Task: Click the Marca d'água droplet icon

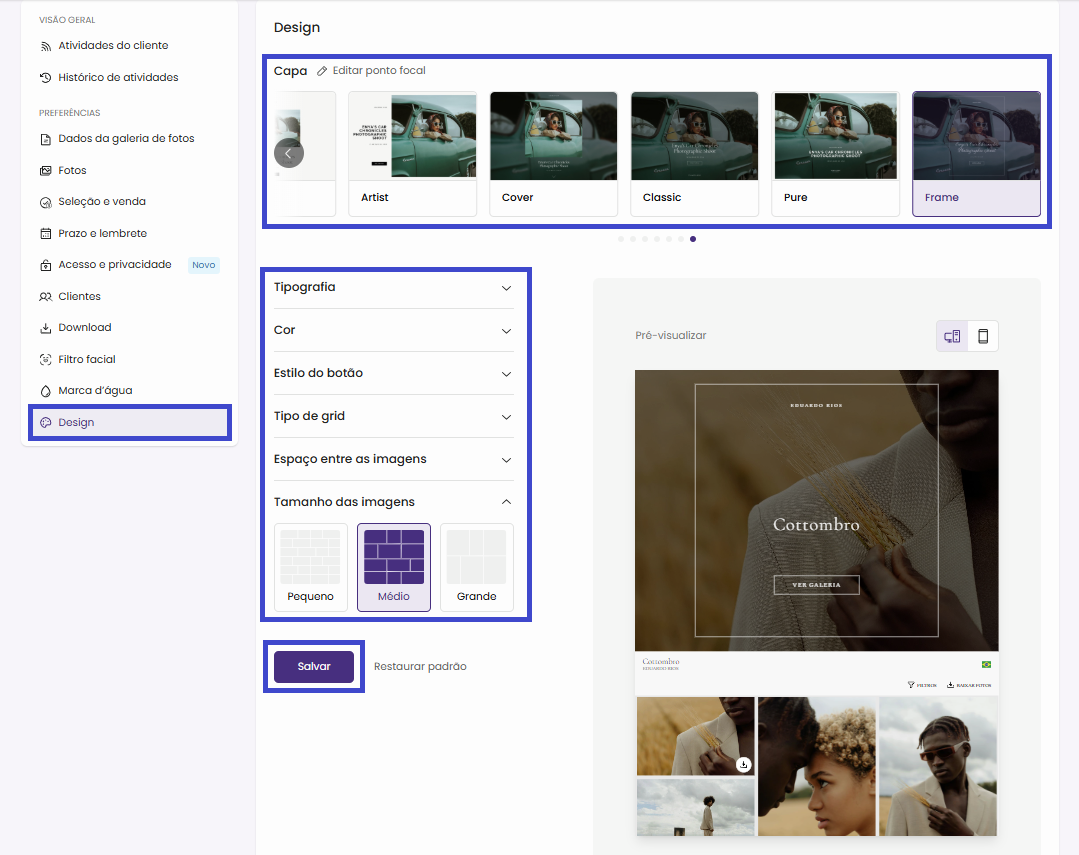Action: [45, 391]
